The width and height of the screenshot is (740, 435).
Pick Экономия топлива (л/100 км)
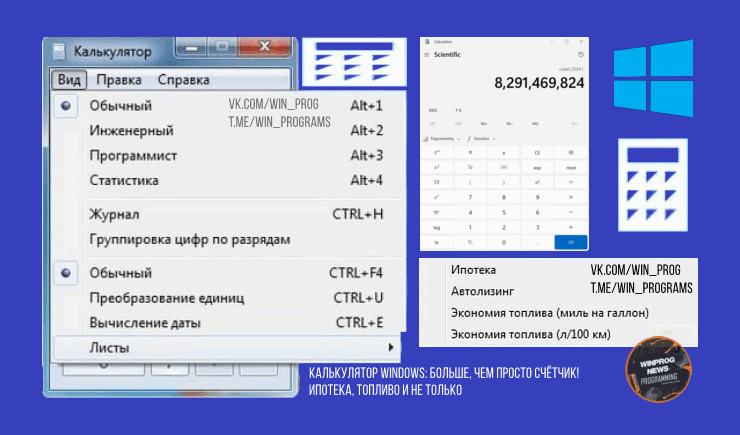pos(530,334)
